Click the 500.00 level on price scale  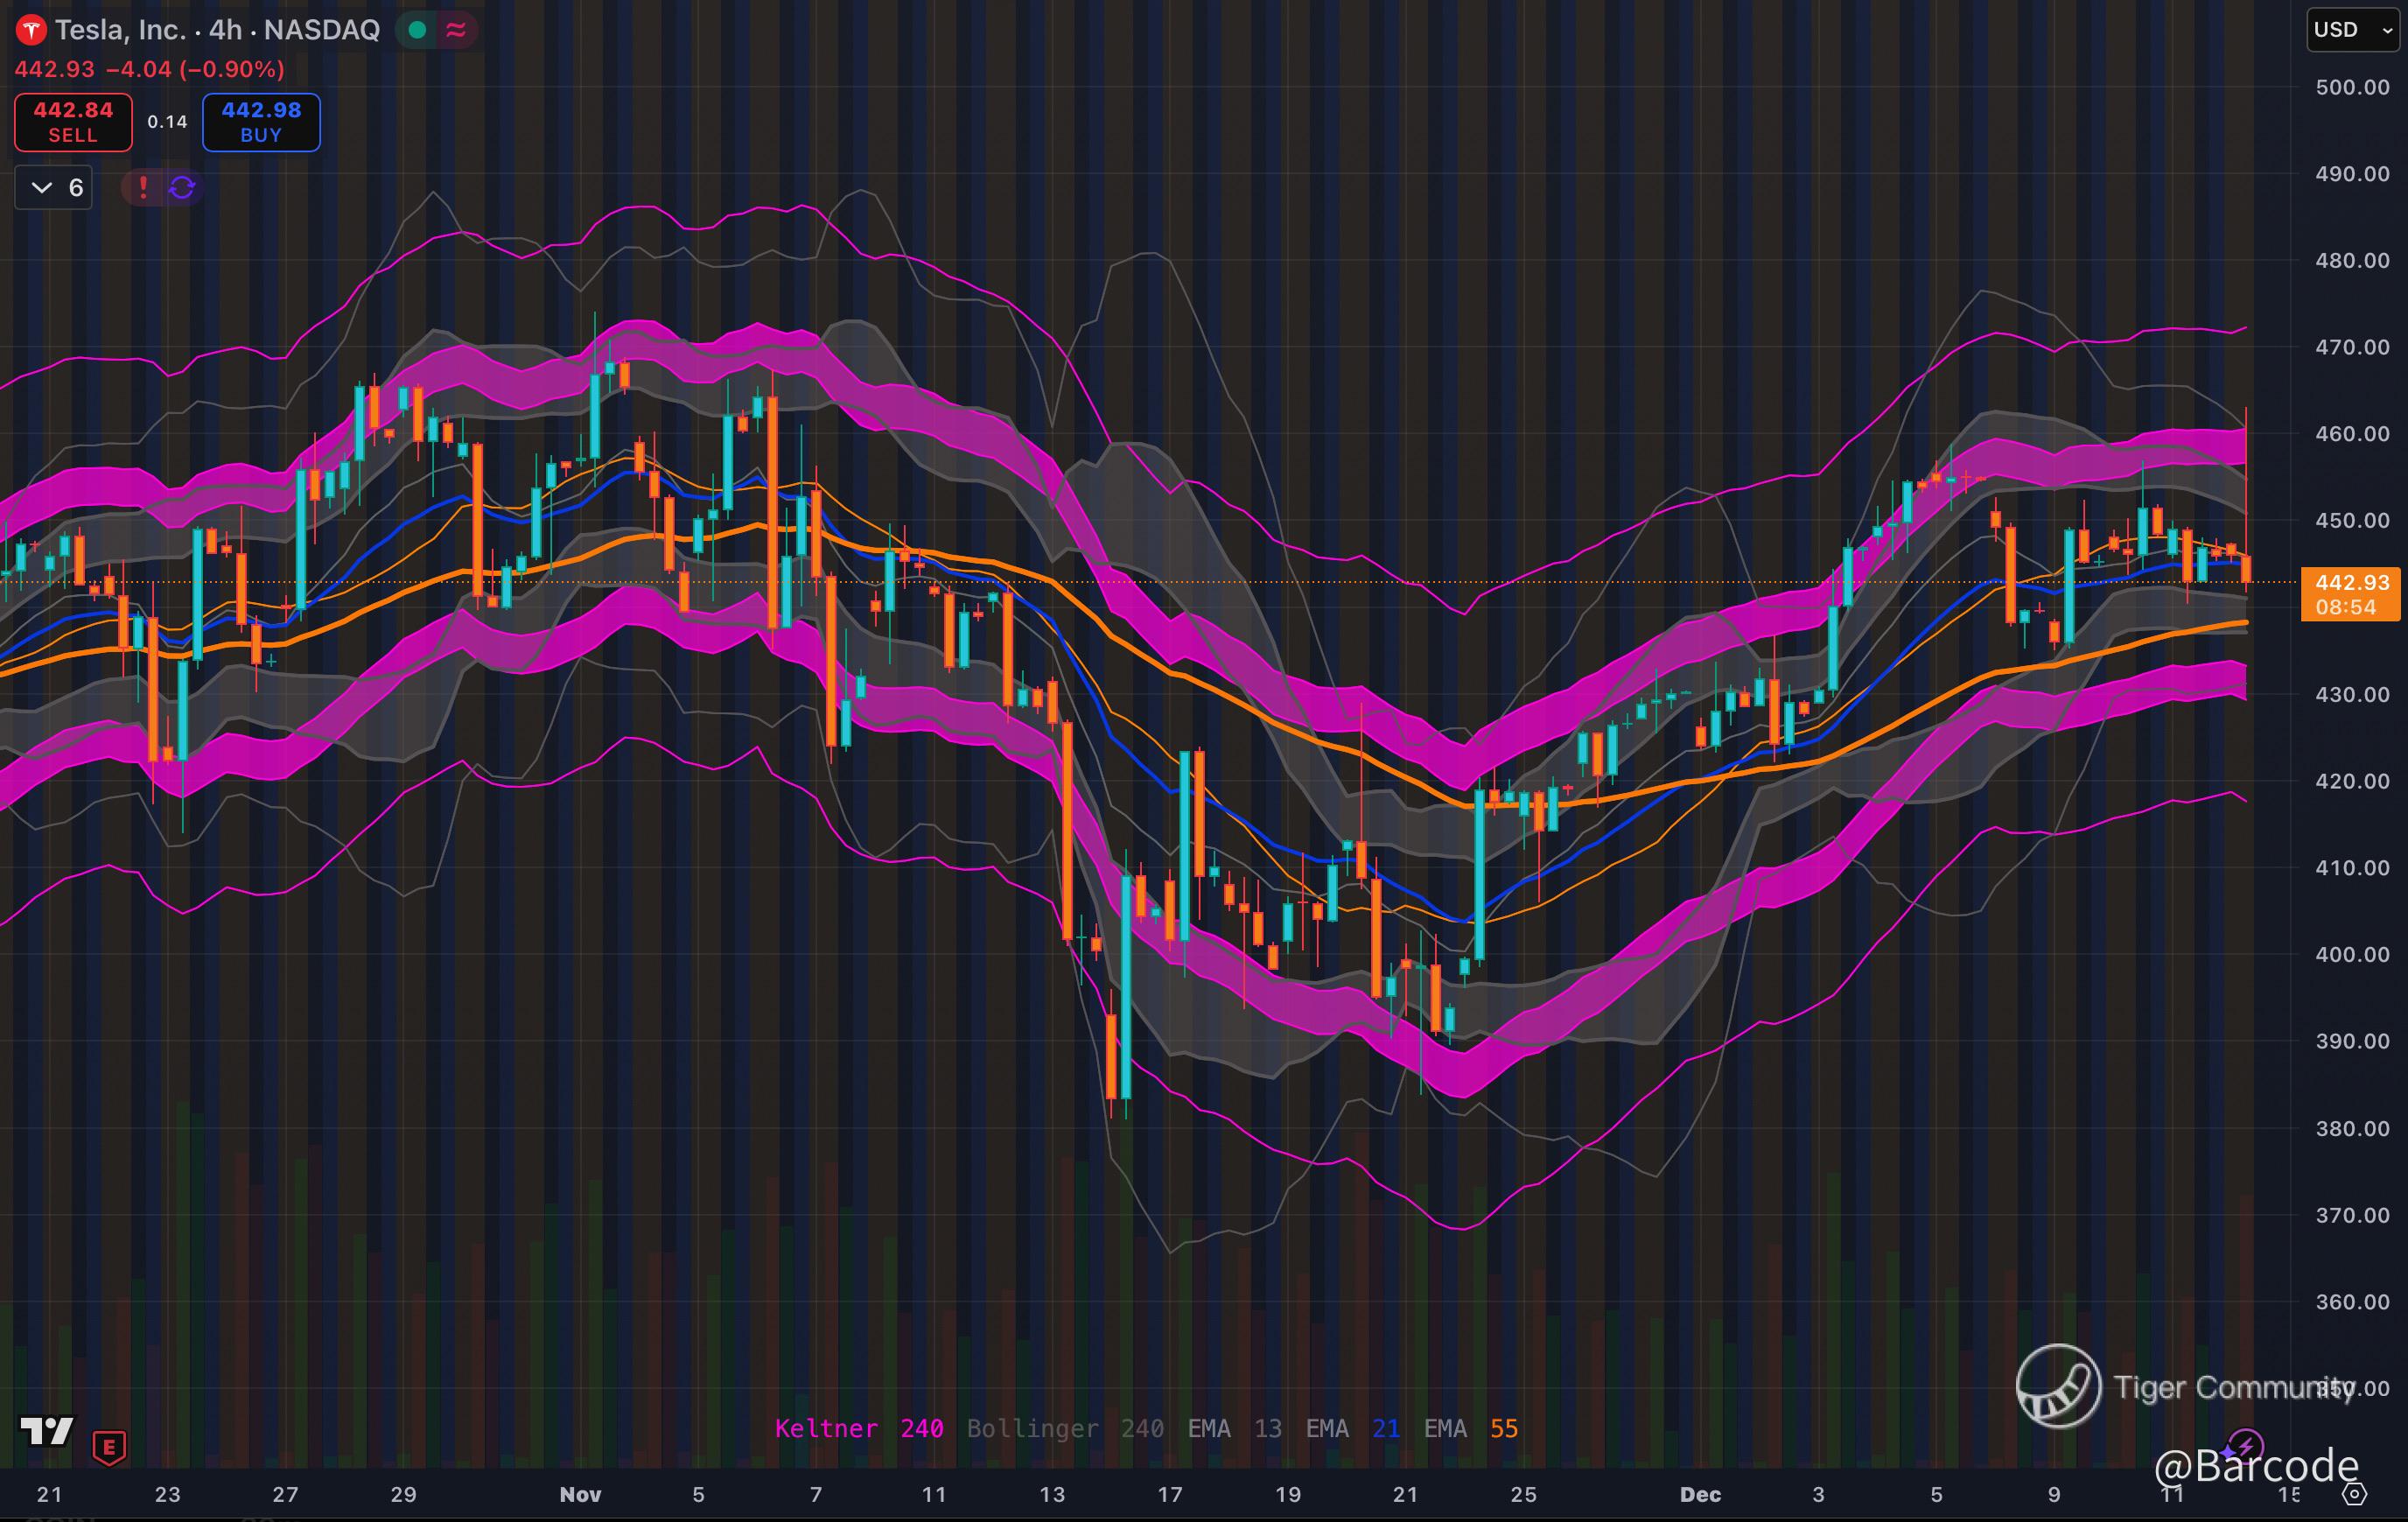pos(2352,87)
